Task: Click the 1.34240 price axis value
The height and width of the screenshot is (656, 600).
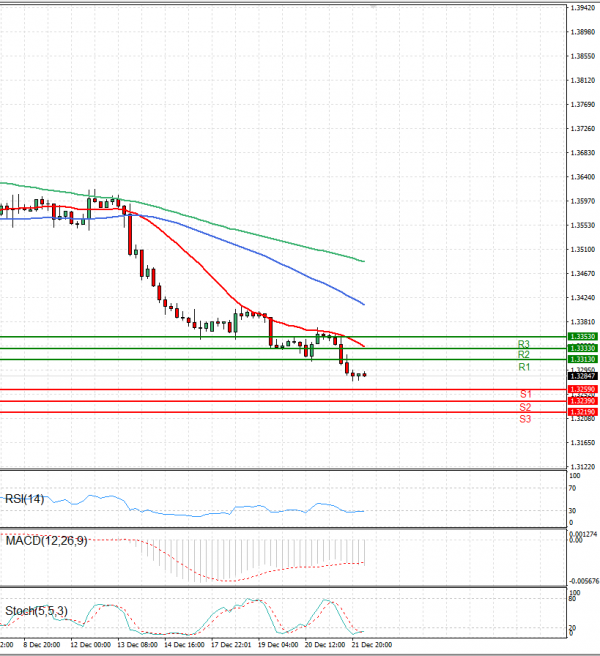Action: [583, 298]
